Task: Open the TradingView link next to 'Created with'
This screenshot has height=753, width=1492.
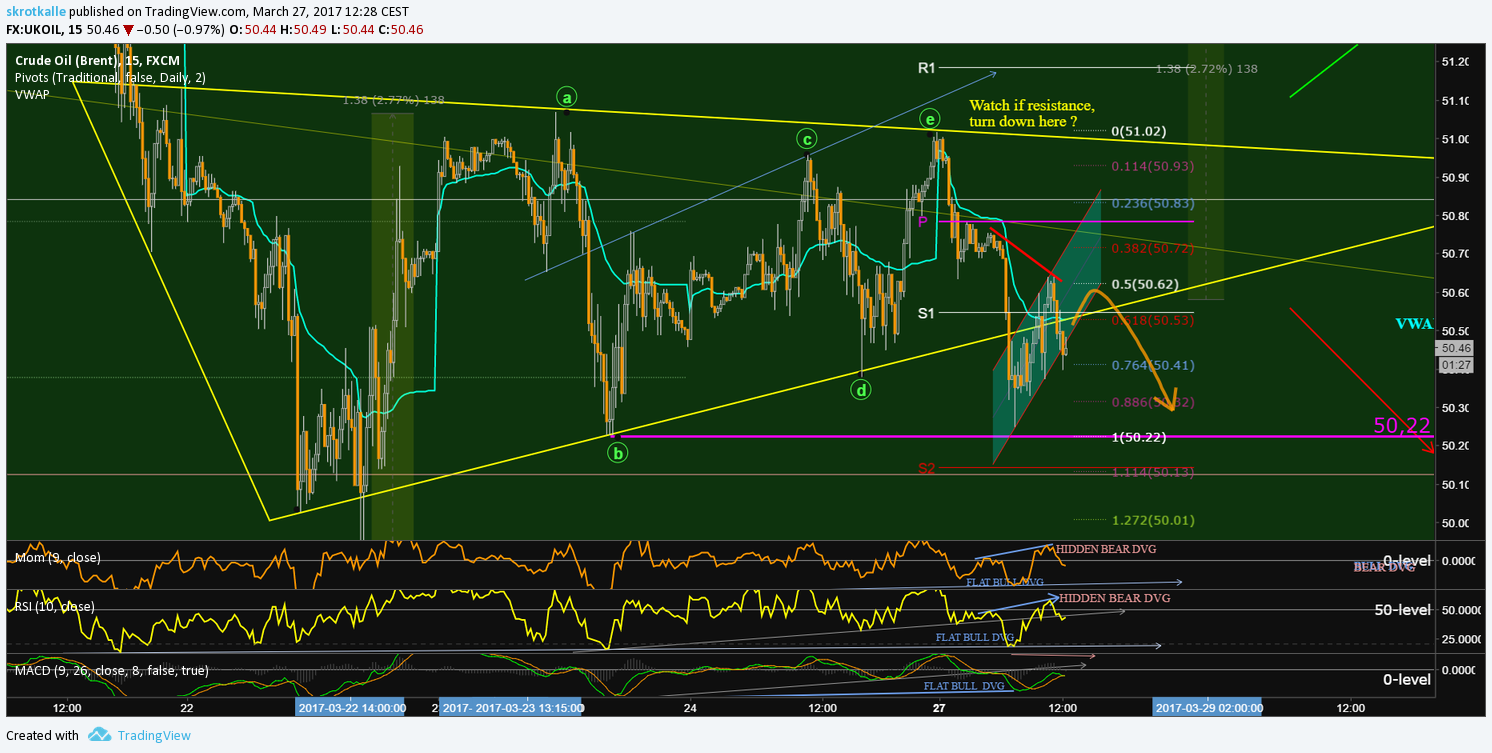Action: tap(153, 736)
